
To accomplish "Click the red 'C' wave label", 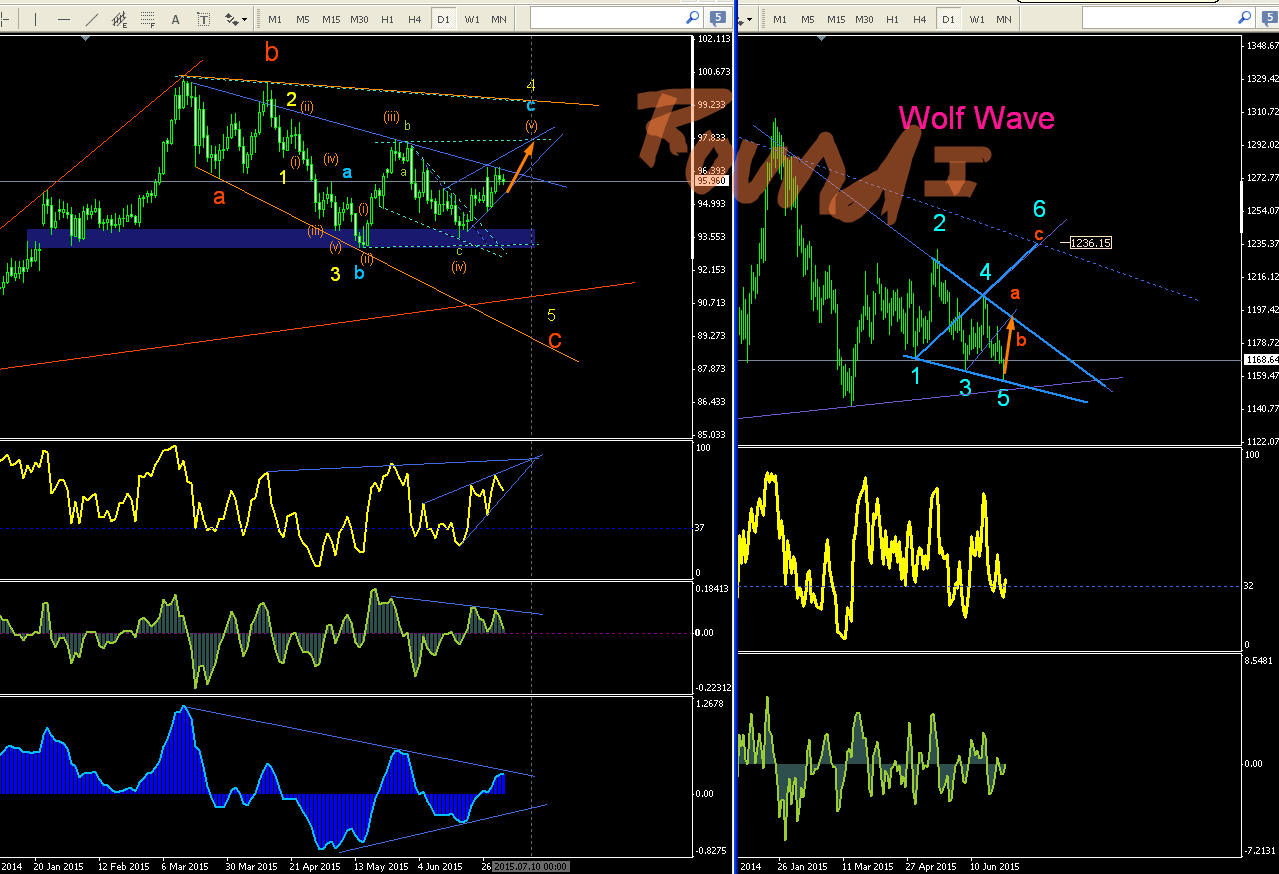I will pos(554,341).
